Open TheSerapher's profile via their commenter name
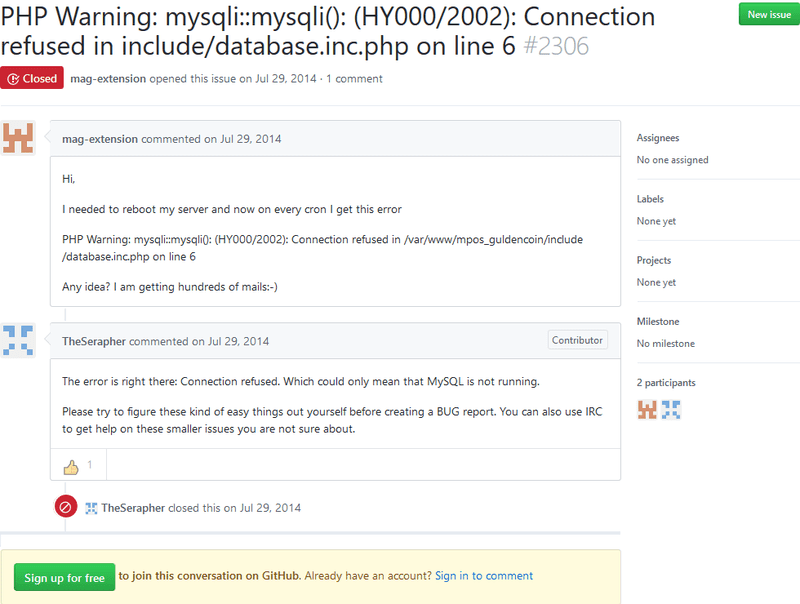The image size is (800, 604). pyautogui.click(x=95, y=341)
